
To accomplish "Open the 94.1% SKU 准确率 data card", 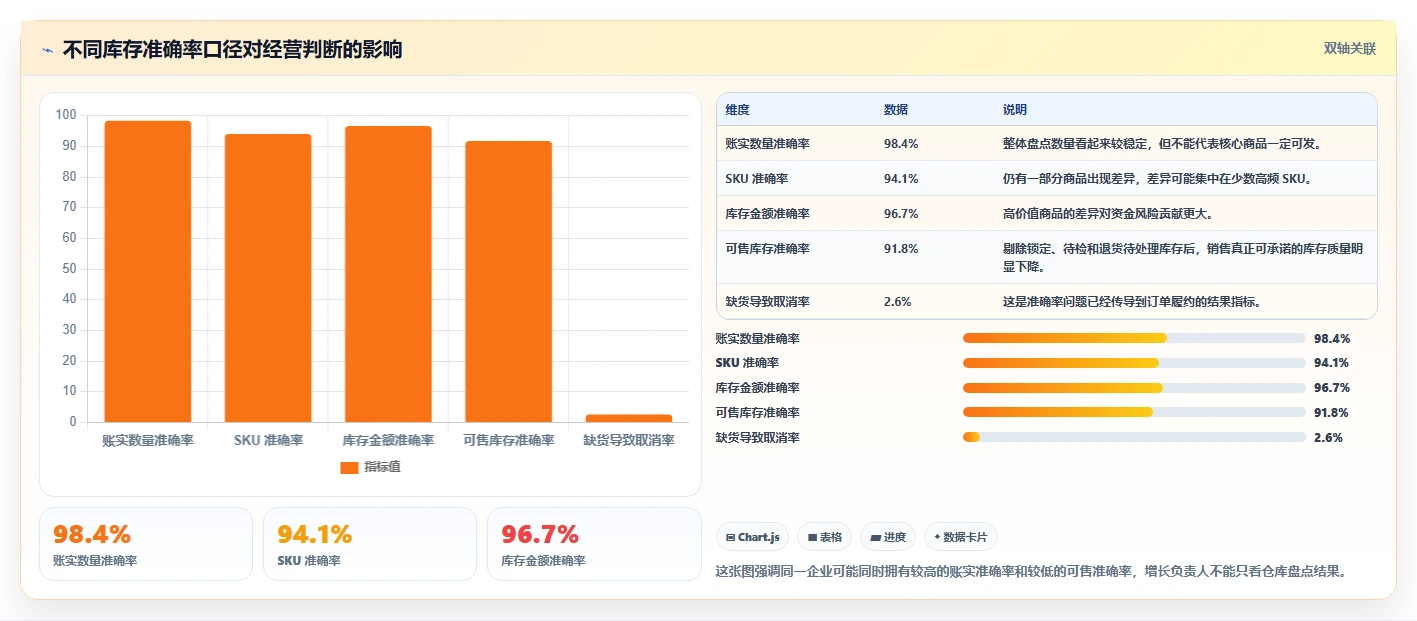I will tap(370, 544).
